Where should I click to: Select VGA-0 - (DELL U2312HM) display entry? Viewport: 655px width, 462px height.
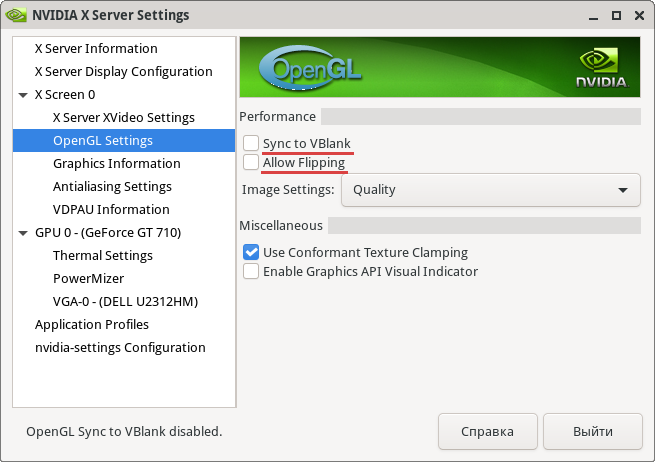(x=125, y=301)
